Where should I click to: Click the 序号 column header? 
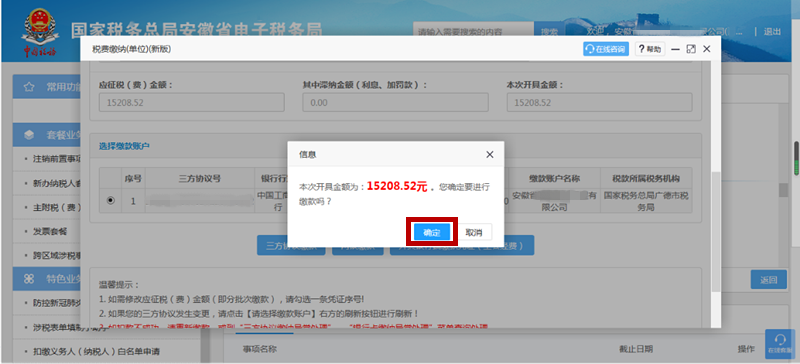[133, 179]
